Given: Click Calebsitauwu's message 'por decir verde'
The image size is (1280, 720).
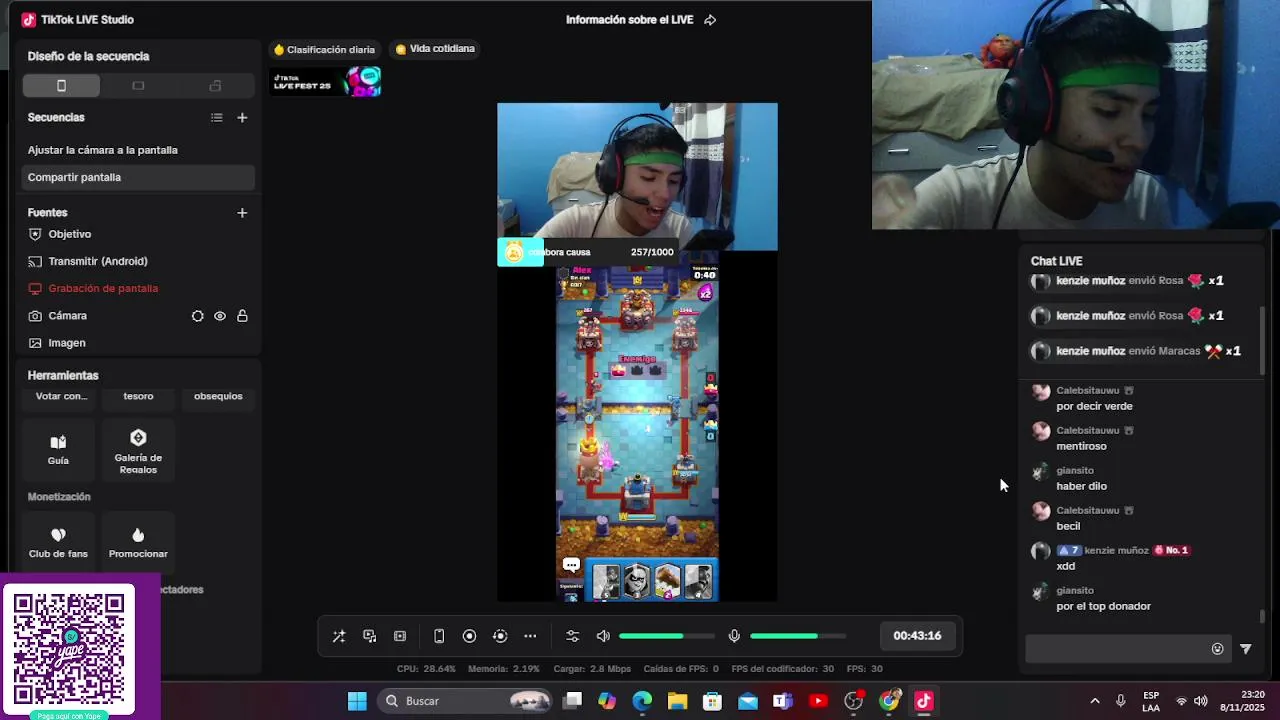Looking at the screenshot, I should [1094, 406].
